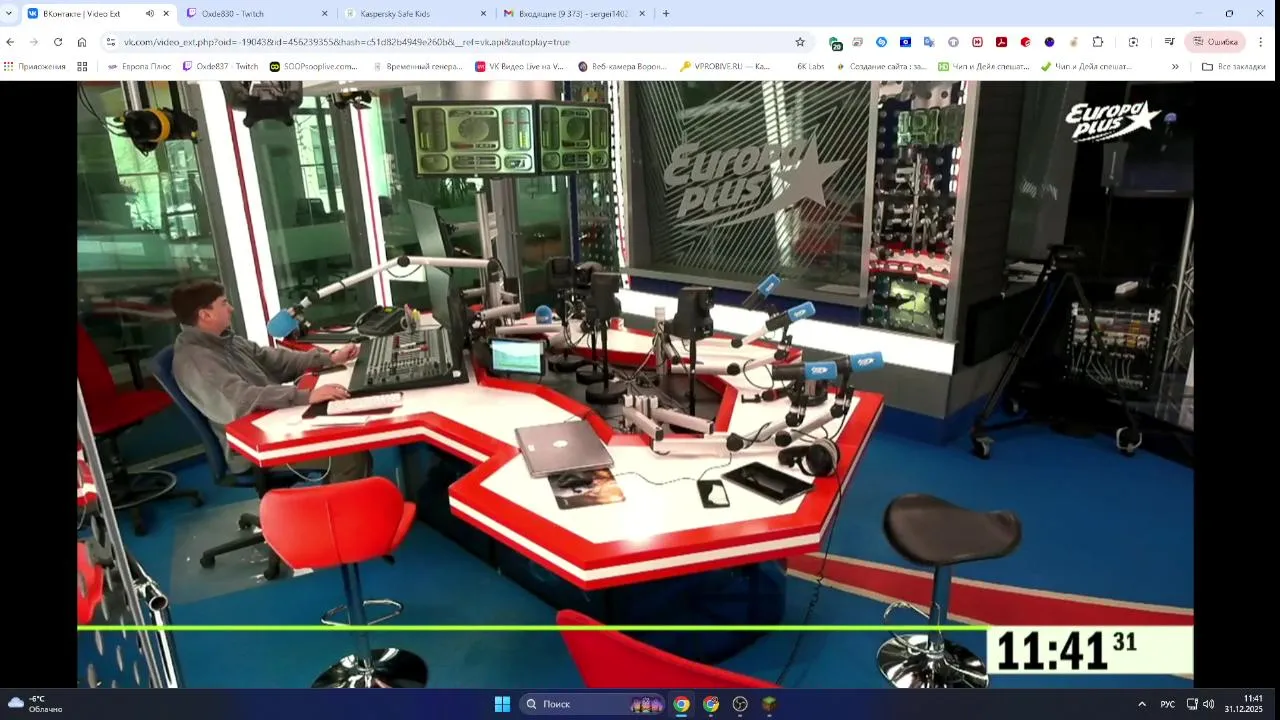Reload the current page
The width and height of the screenshot is (1280, 720).
pos(58,42)
